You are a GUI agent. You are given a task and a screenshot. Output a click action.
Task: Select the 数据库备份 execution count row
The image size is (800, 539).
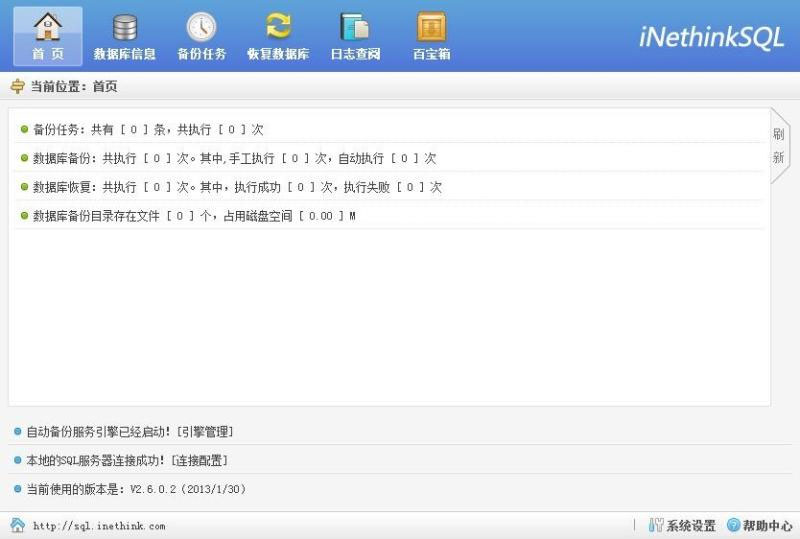pos(234,158)
